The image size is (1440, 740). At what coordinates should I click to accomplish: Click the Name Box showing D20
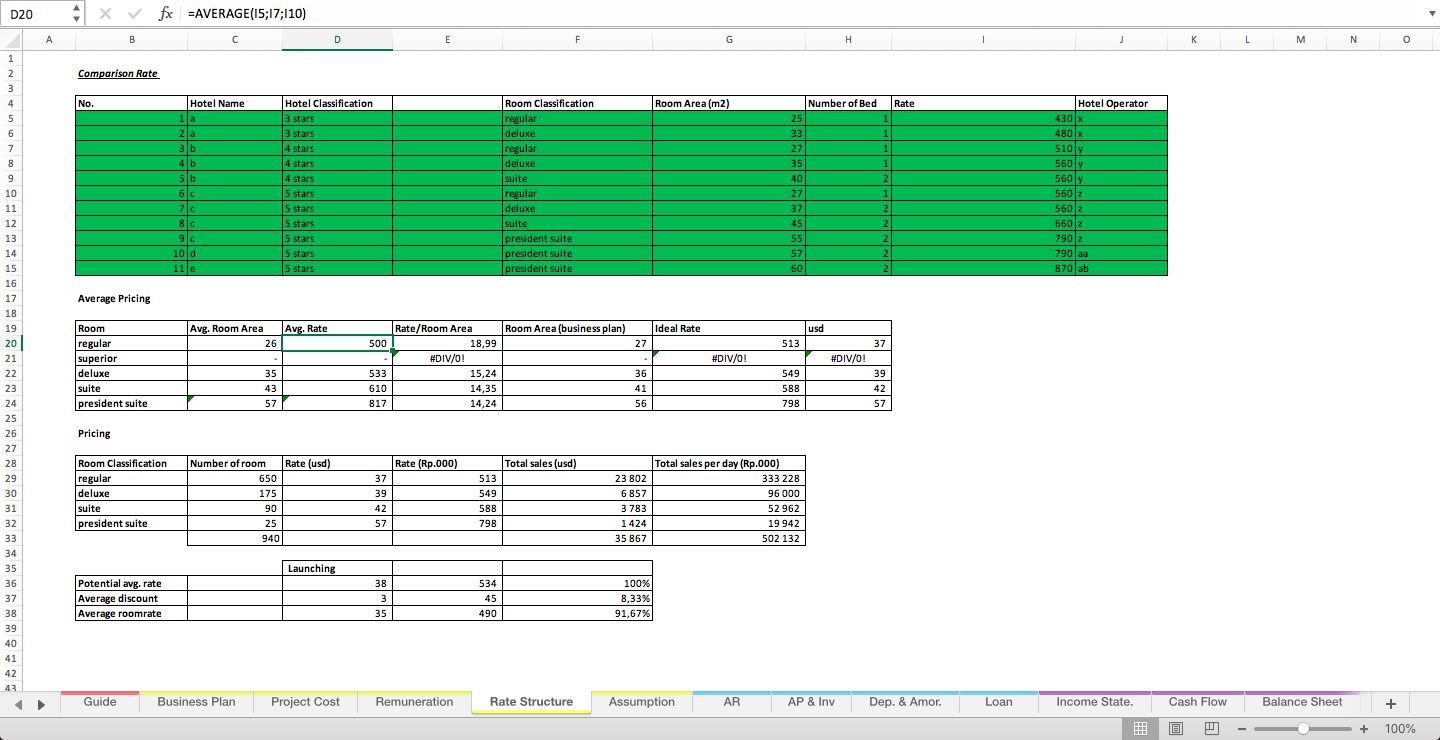(38, 14)
